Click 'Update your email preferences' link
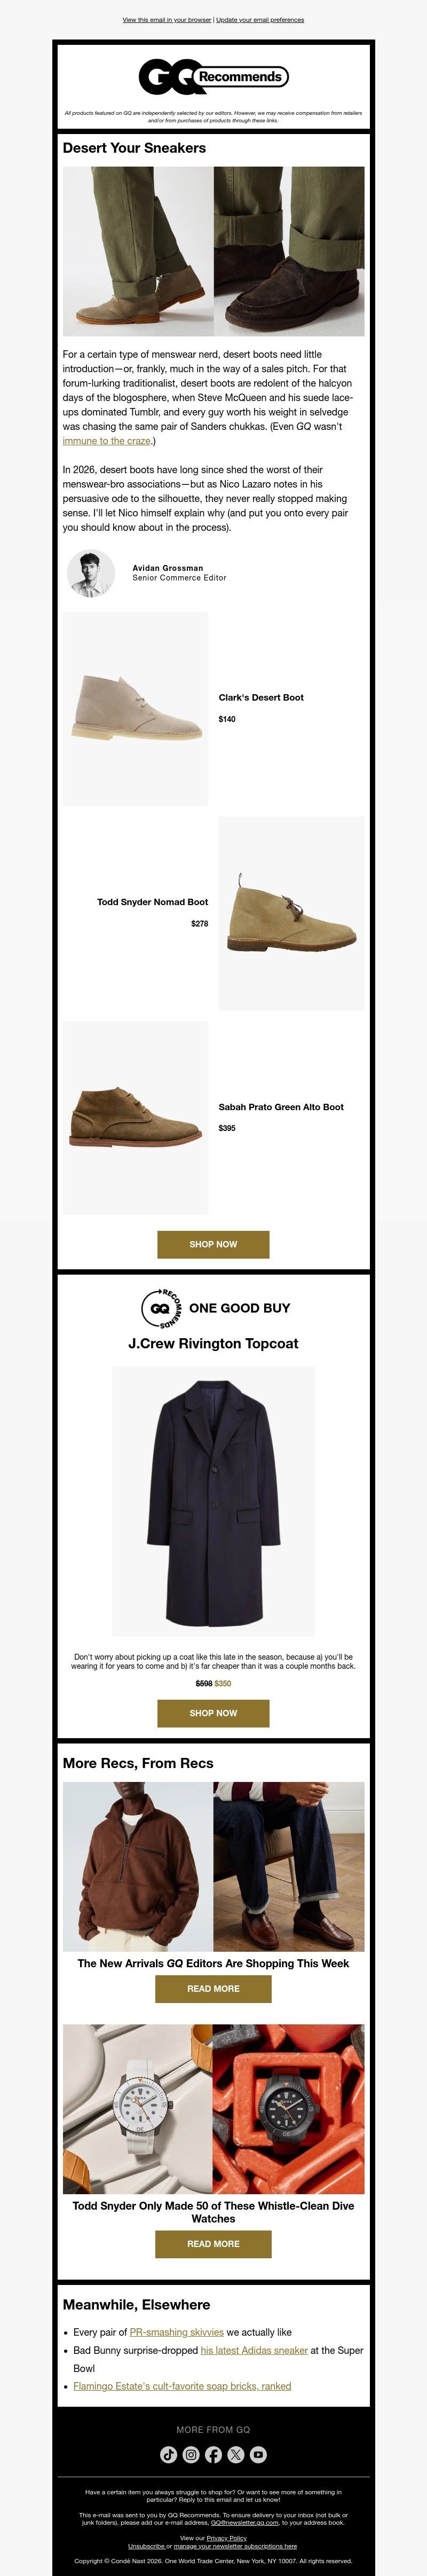This screenshot has width=427, height=2576. click(260, 19)
